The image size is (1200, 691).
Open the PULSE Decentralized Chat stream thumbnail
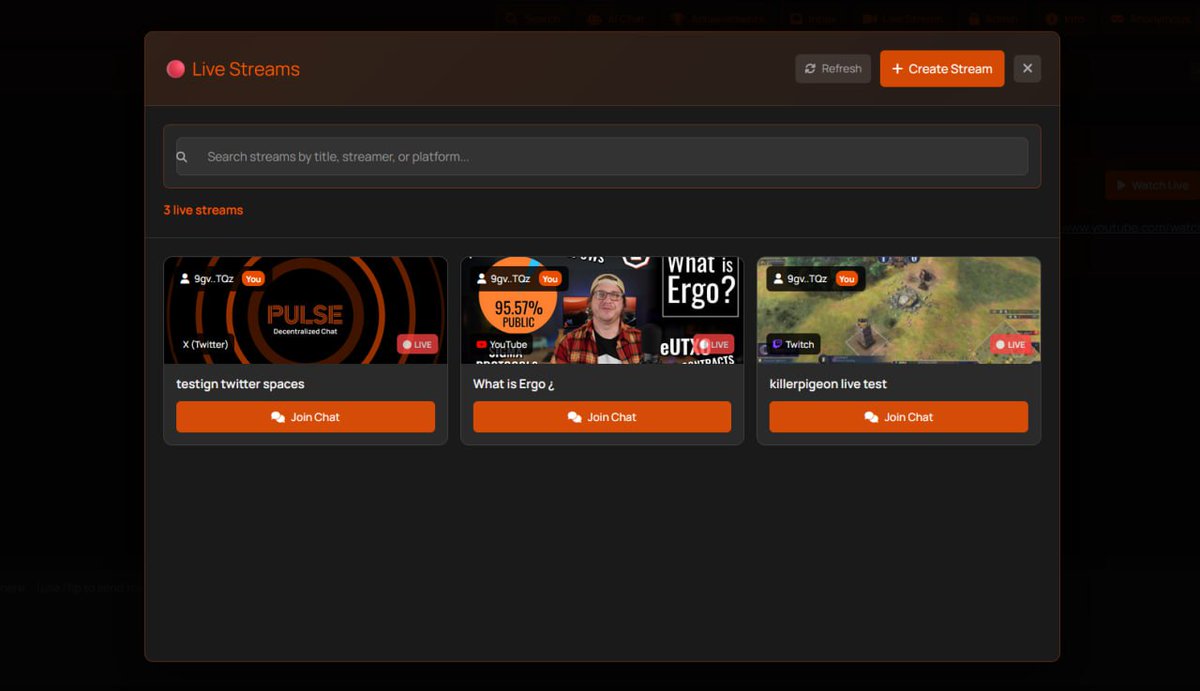pos(306,310)
